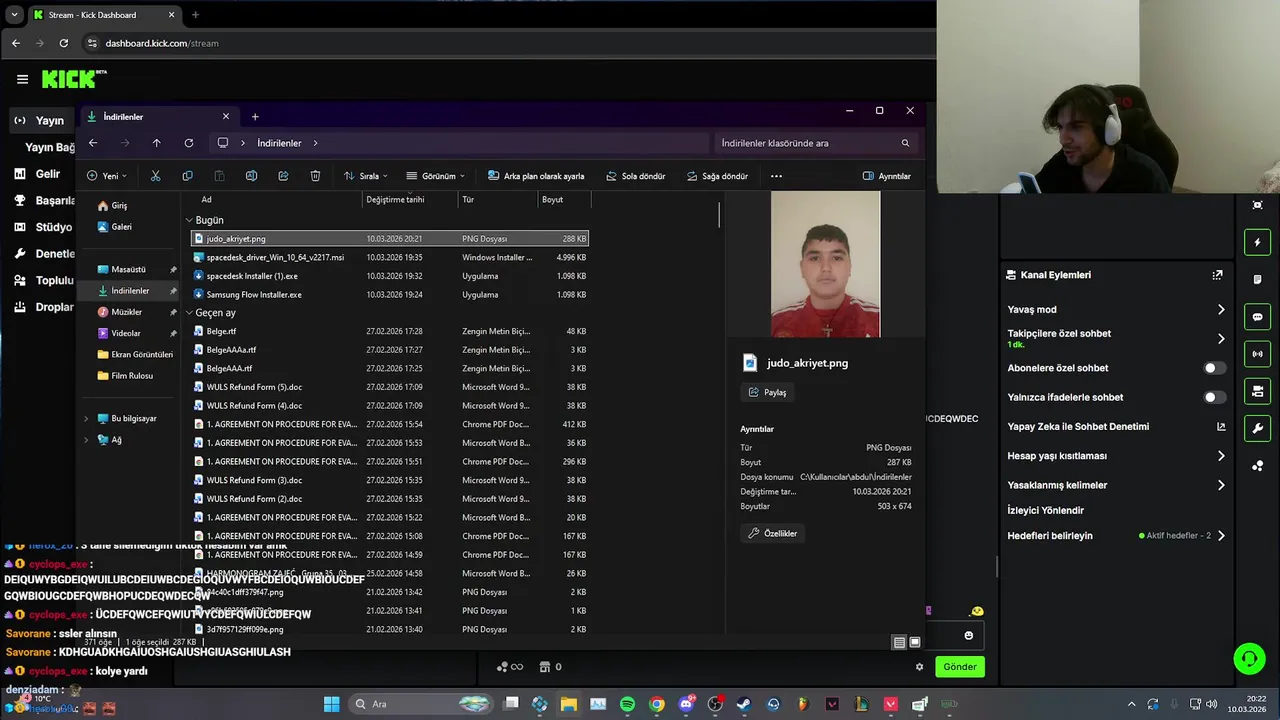Toggle the Ayrıntılar details pane button
1280x720 pixels.
[887, 176]
